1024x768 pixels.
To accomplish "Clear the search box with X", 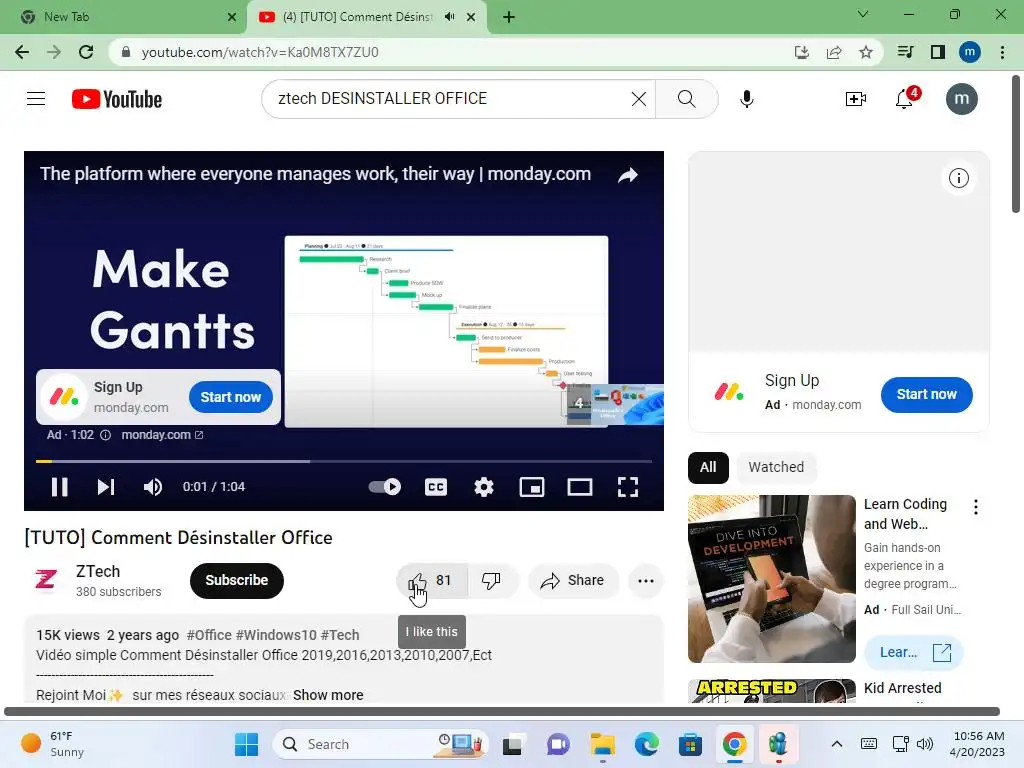I will (x=639, y=99).
